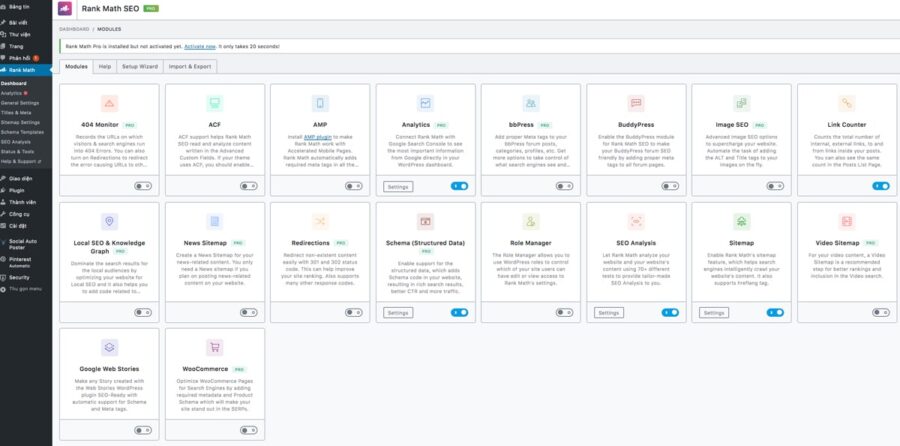The image size is (900, 446).
Task: Click the Sitemap tree icon
Action: (742, 222)
